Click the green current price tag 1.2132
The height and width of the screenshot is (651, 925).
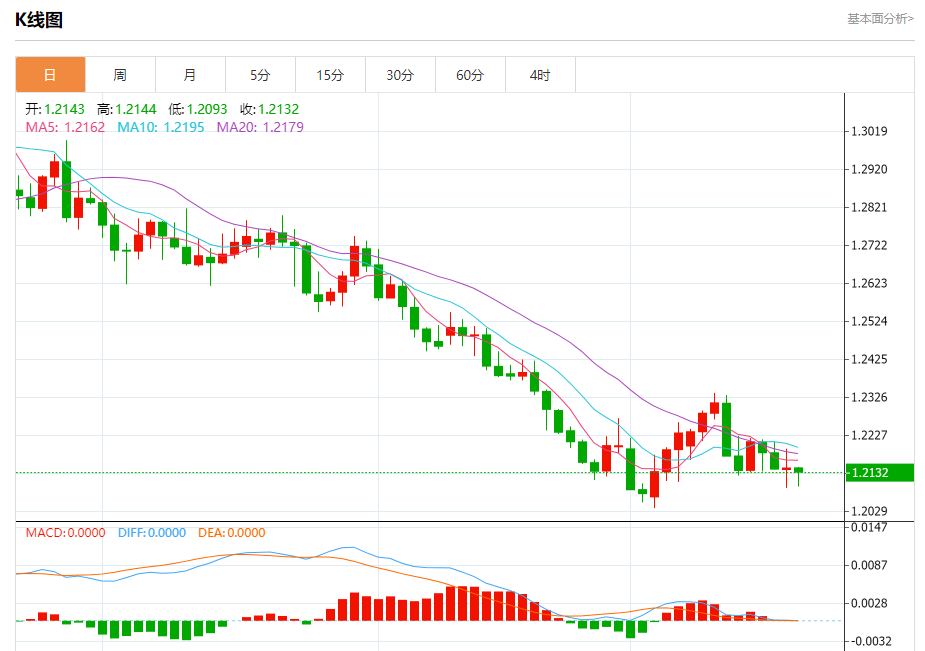pyautogui.click(x=880, y=472)
